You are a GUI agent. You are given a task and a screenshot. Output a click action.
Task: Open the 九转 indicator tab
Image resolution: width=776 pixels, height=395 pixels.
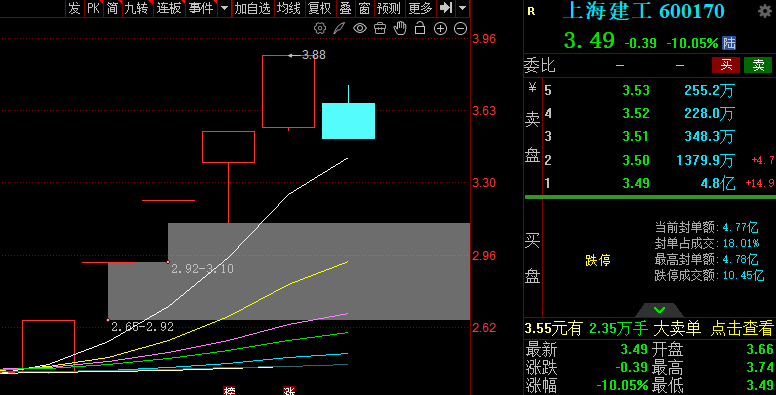click(x=136, y=8)
